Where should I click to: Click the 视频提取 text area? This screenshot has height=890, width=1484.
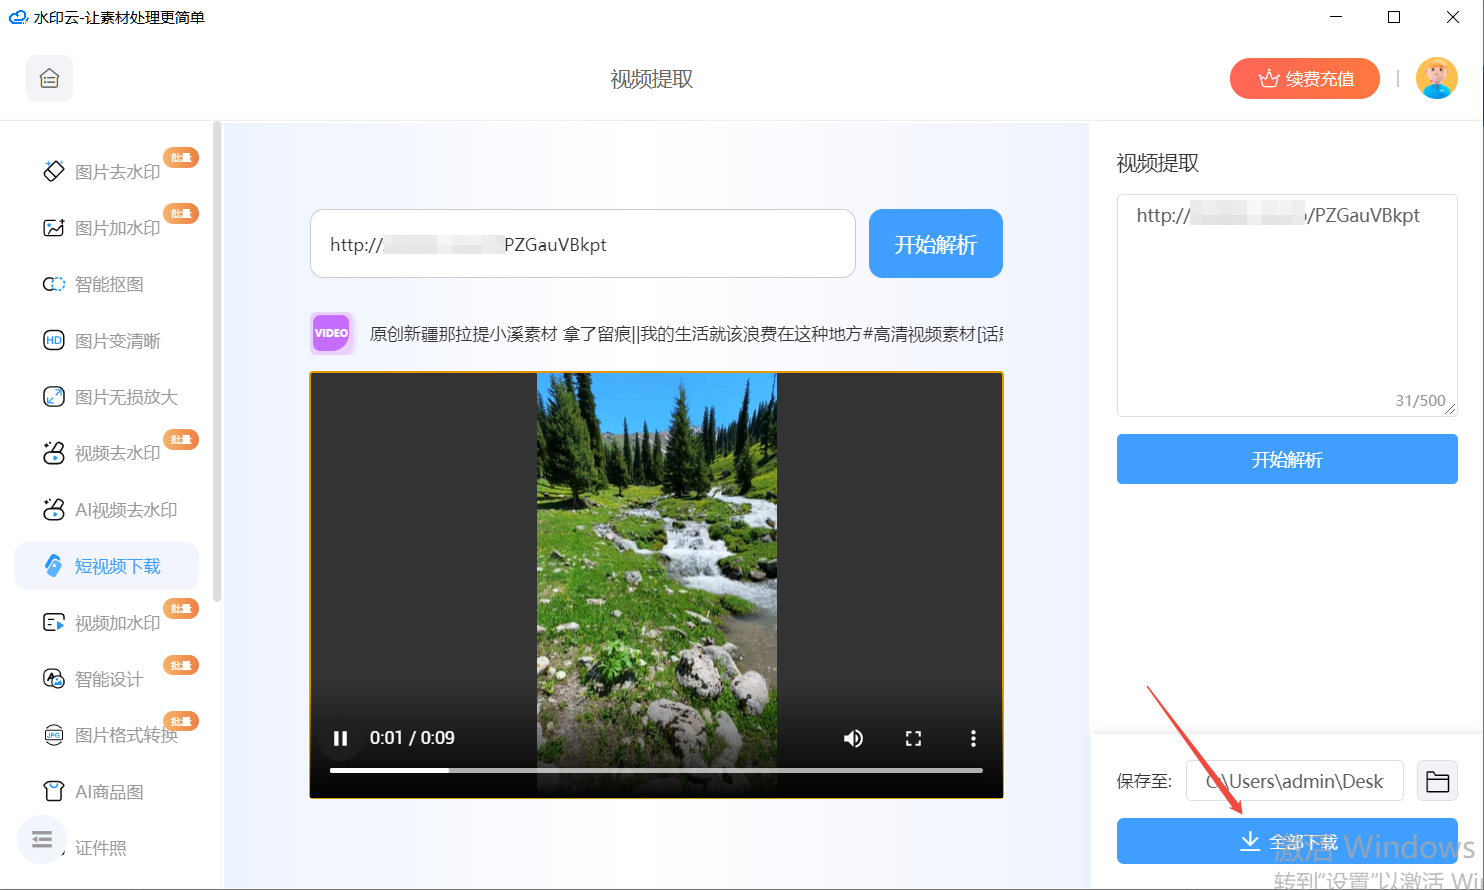pyautogui.click(x=1287, y=305)
